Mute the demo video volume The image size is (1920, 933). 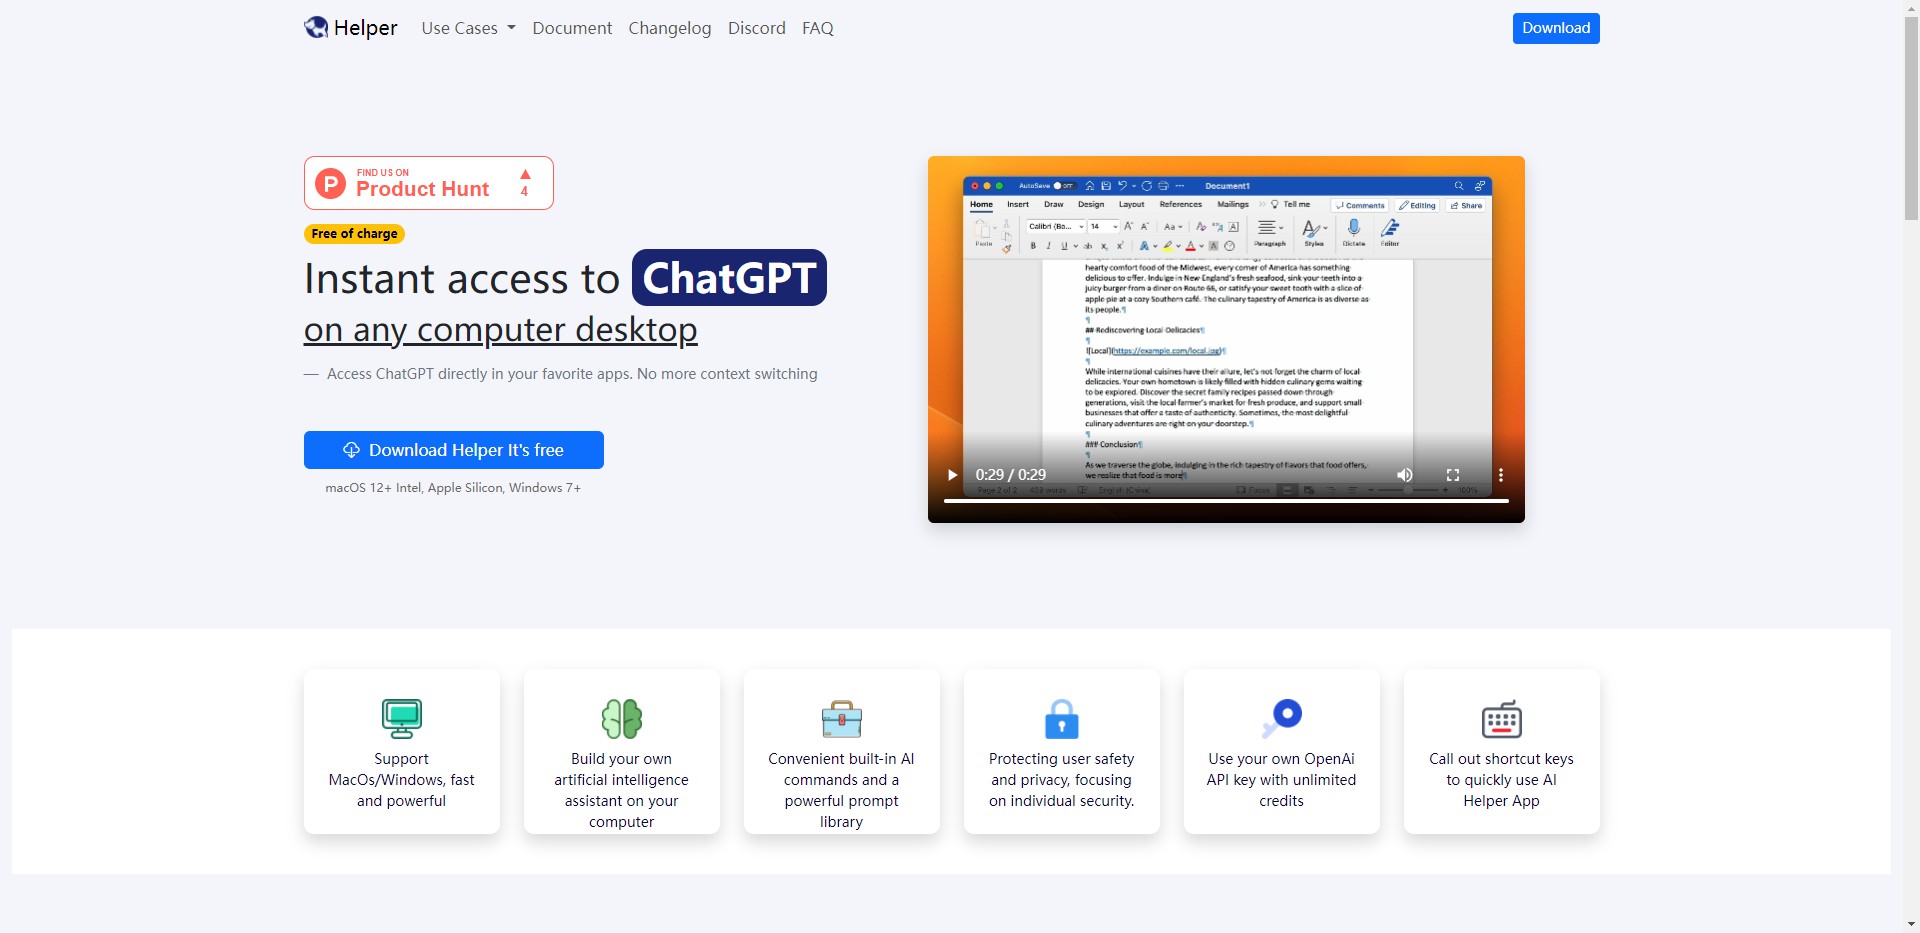[x=1405, y=475]
